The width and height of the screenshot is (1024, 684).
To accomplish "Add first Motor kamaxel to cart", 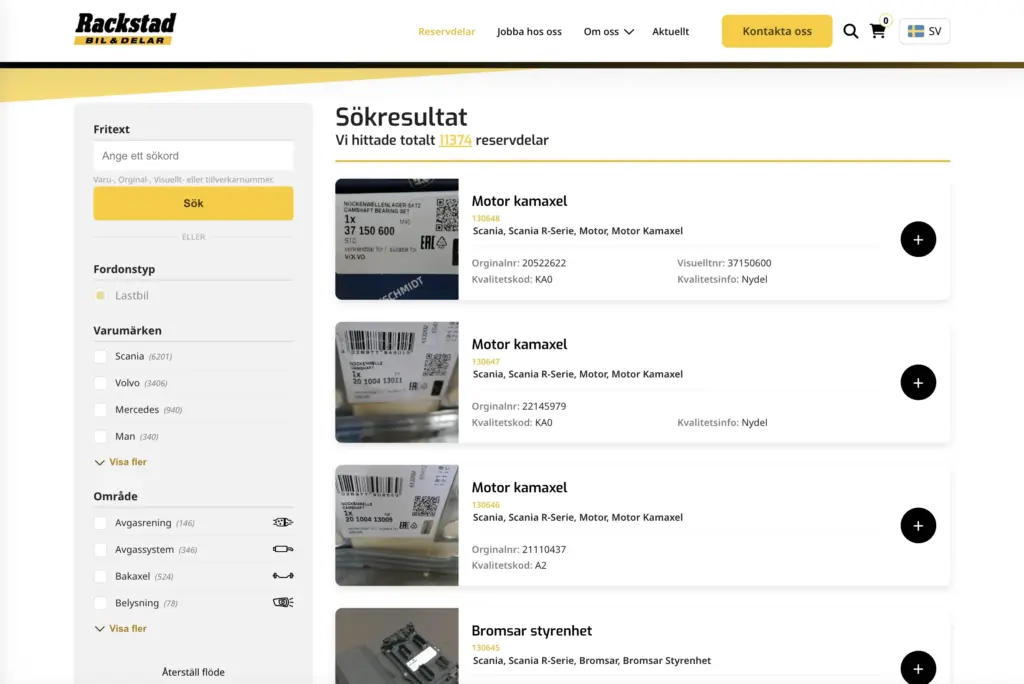I will pos(918,239).
